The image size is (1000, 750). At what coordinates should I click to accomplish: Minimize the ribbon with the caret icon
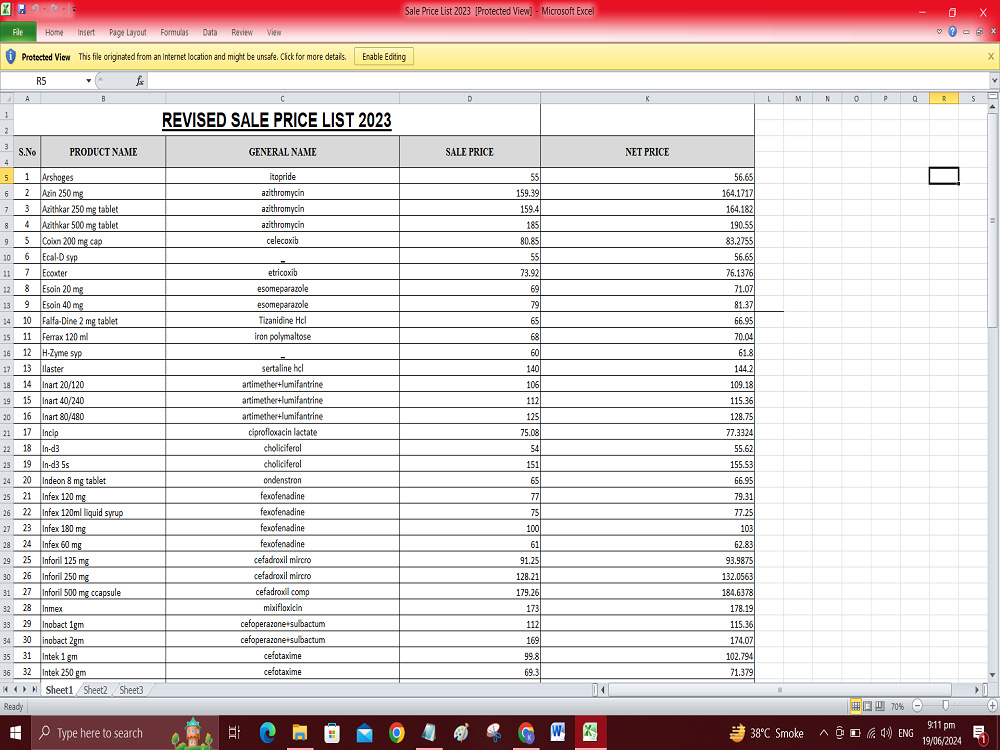pos(939,32)
